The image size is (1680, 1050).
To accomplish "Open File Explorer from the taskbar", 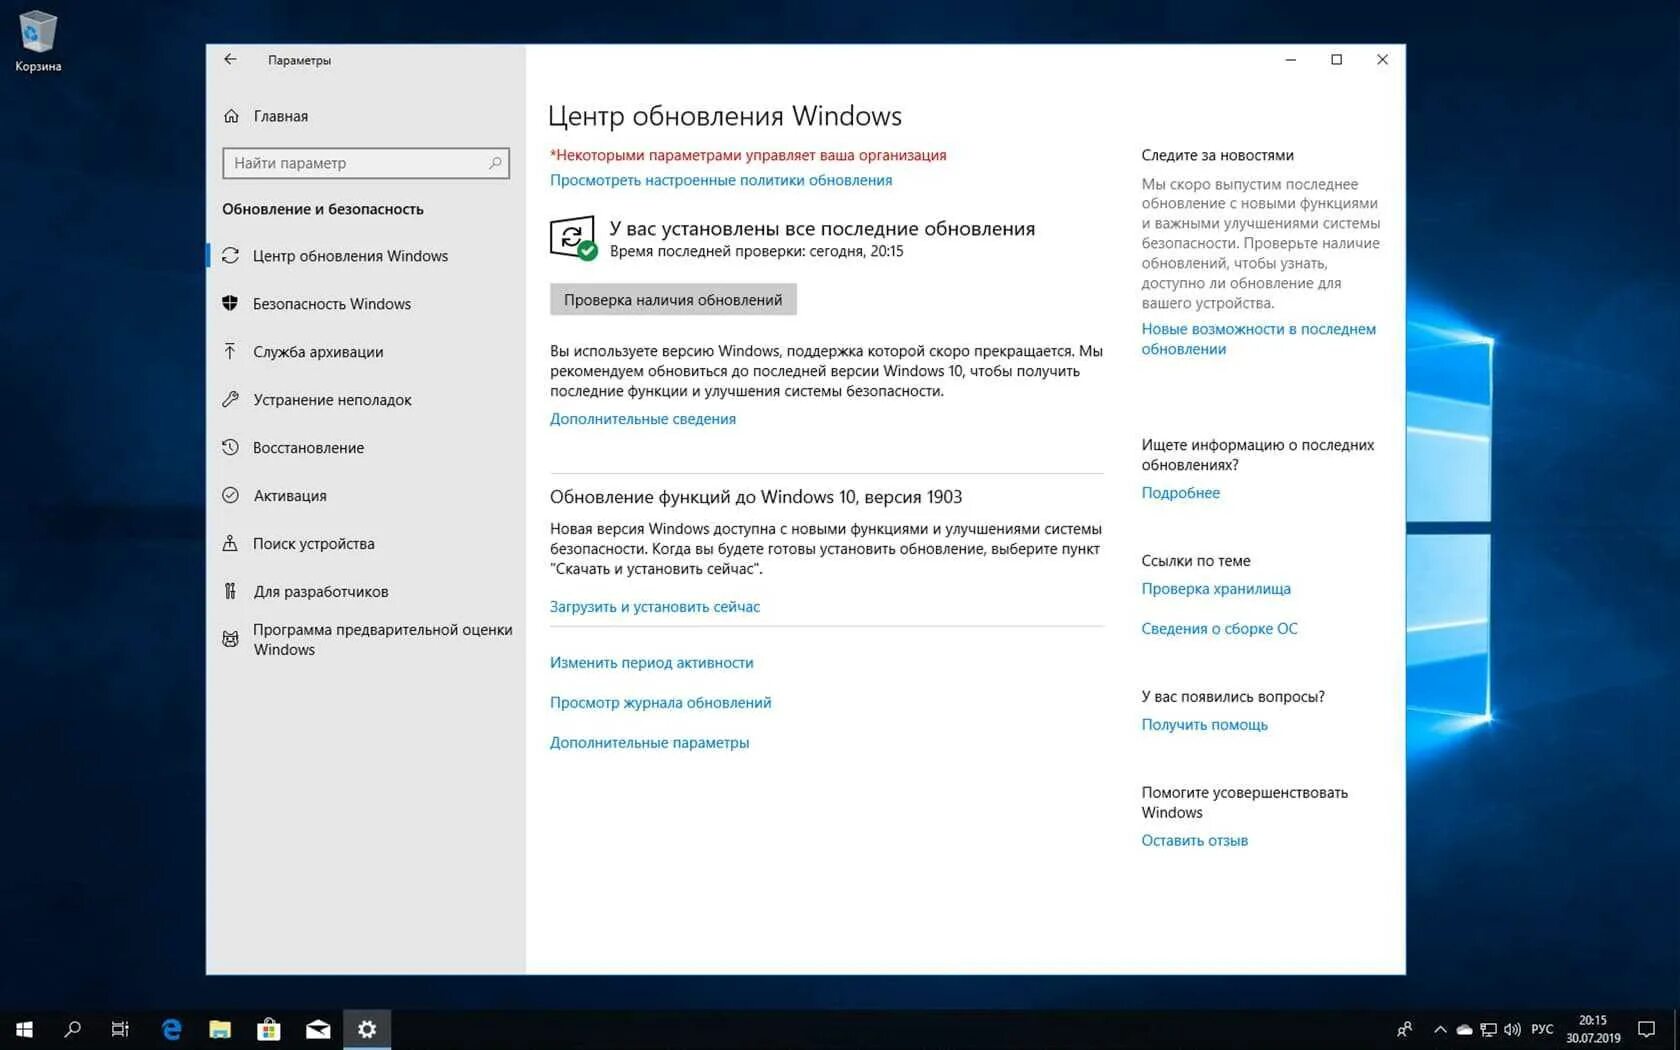I will click(220, 1029).
